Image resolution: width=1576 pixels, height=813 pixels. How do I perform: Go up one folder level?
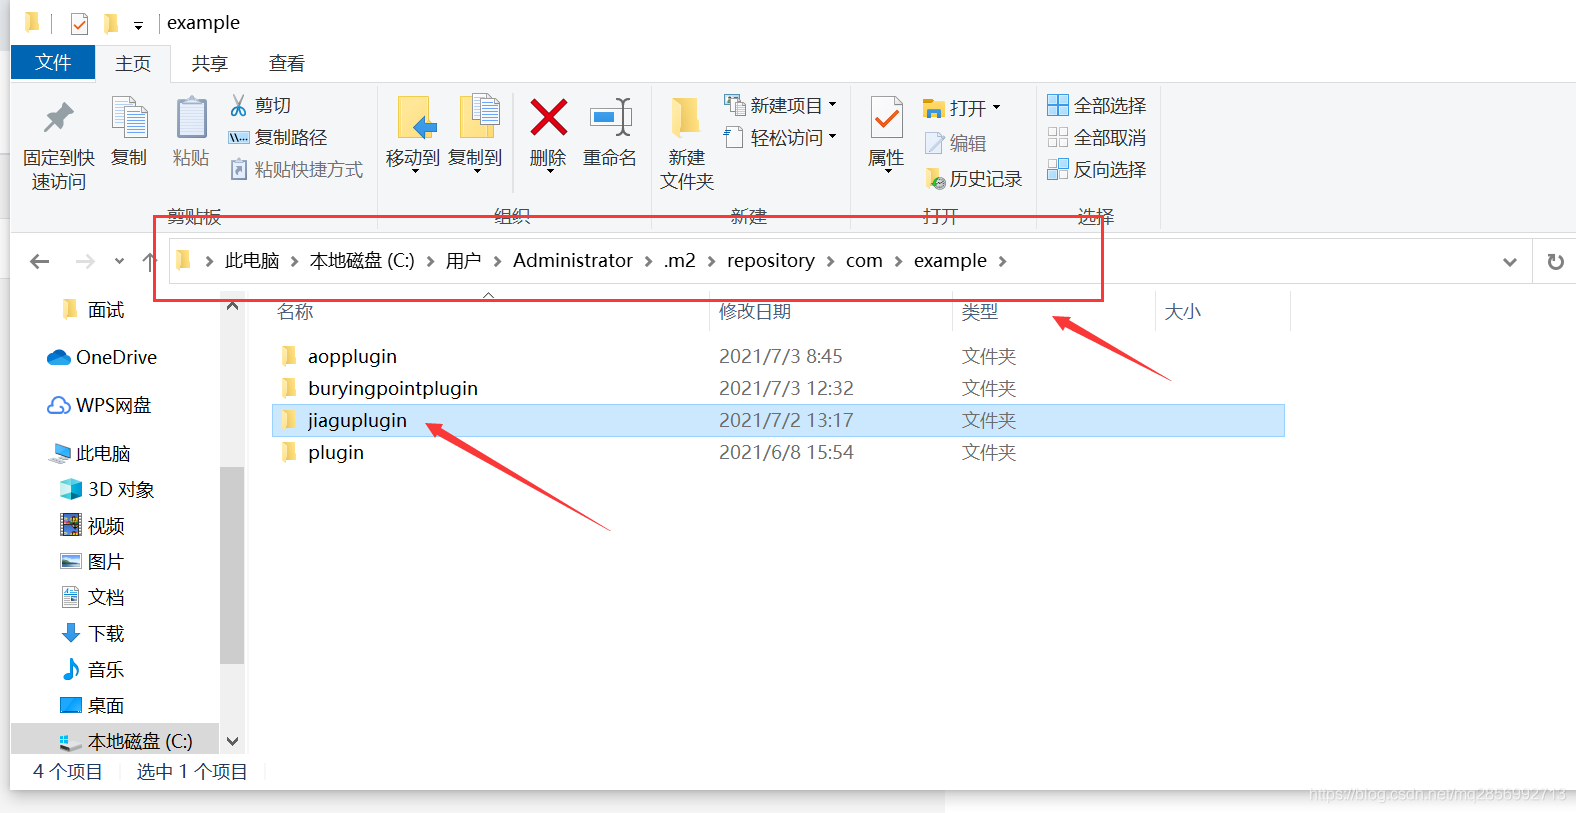[x=149, y=261]
